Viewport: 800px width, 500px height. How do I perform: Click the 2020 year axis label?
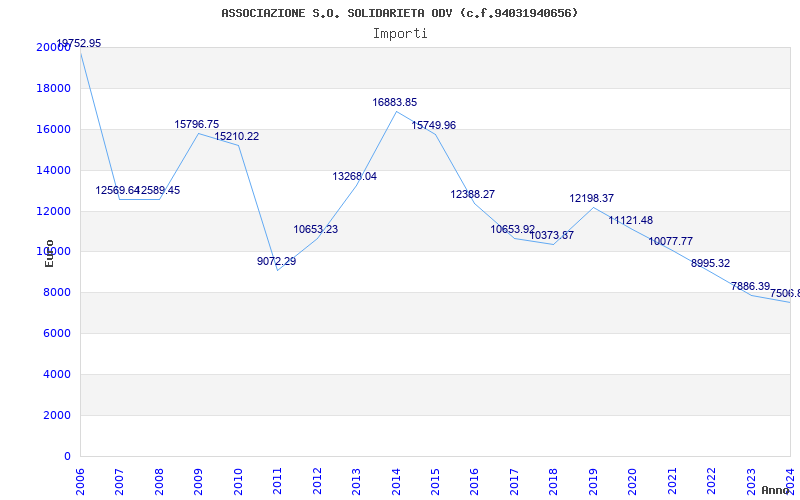633,482
